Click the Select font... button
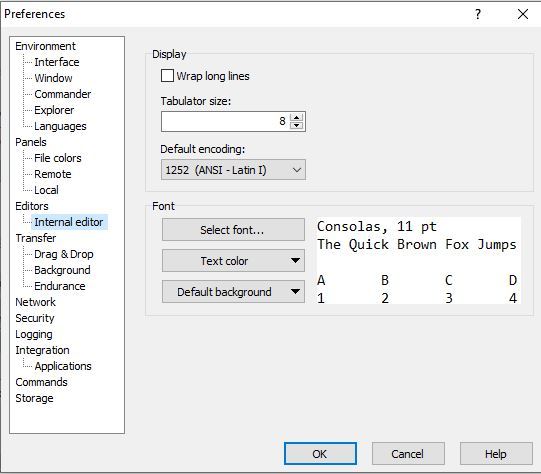 (x=233, y=229)
